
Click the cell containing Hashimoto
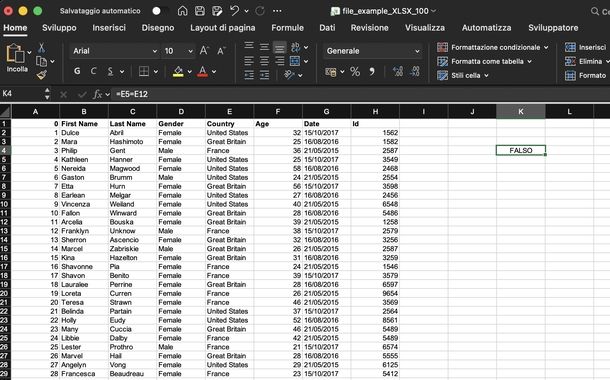click(132, 142)
